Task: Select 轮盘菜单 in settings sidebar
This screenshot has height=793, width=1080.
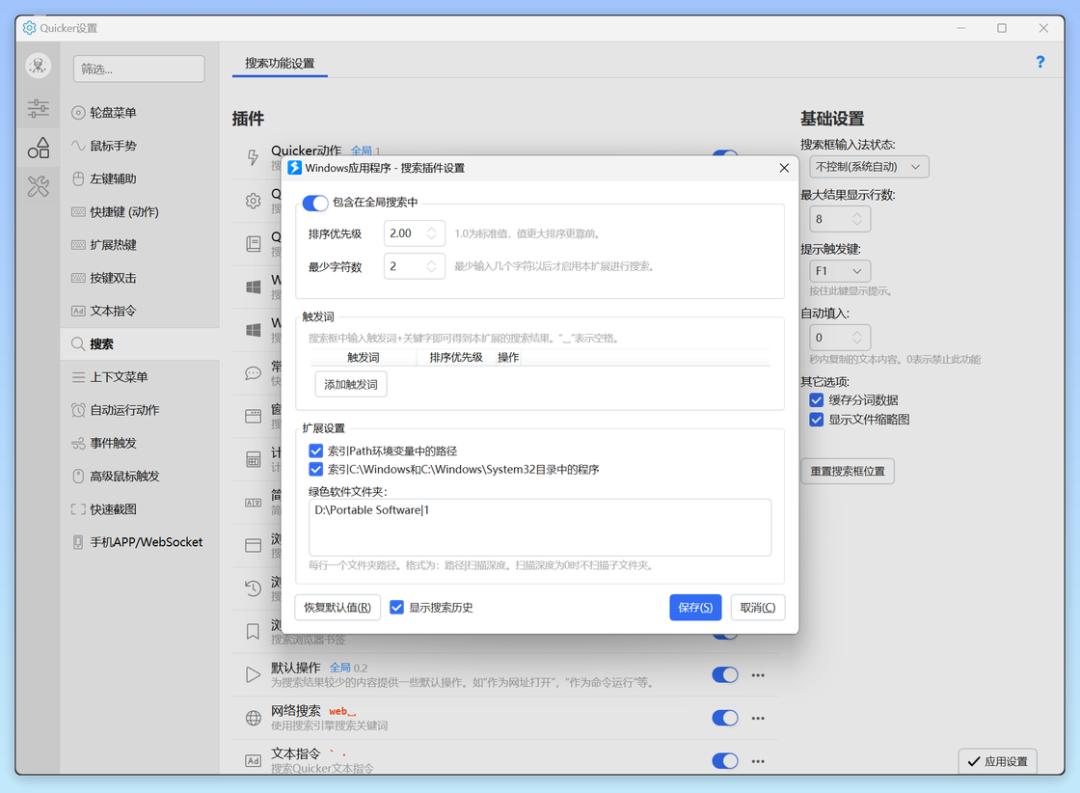Action: [140, 112]
